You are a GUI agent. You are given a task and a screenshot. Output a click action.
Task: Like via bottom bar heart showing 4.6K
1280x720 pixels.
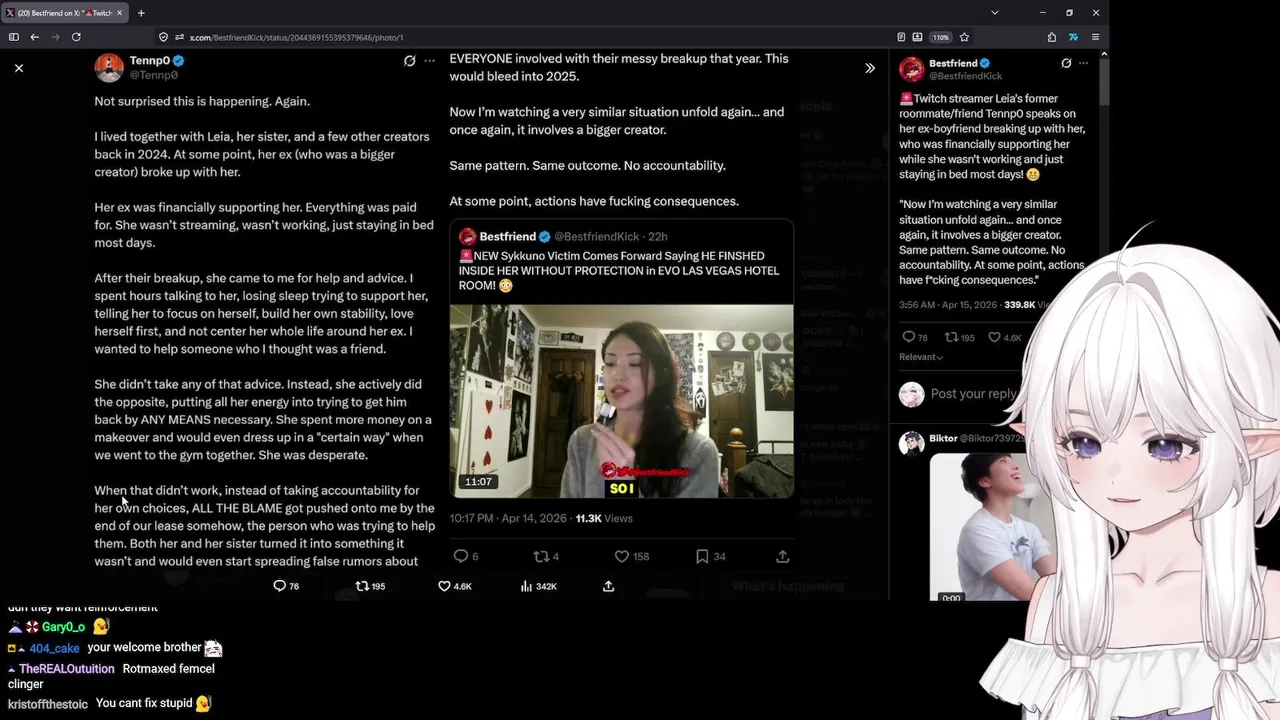pos(455,586)
